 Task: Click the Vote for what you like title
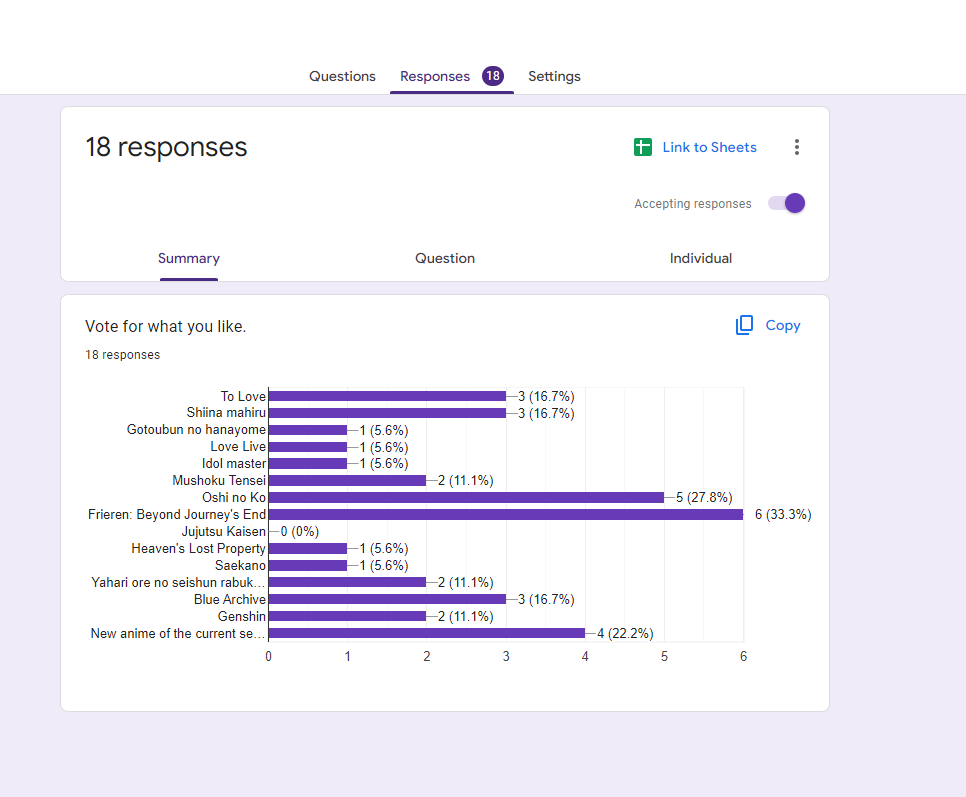point(166,326)
